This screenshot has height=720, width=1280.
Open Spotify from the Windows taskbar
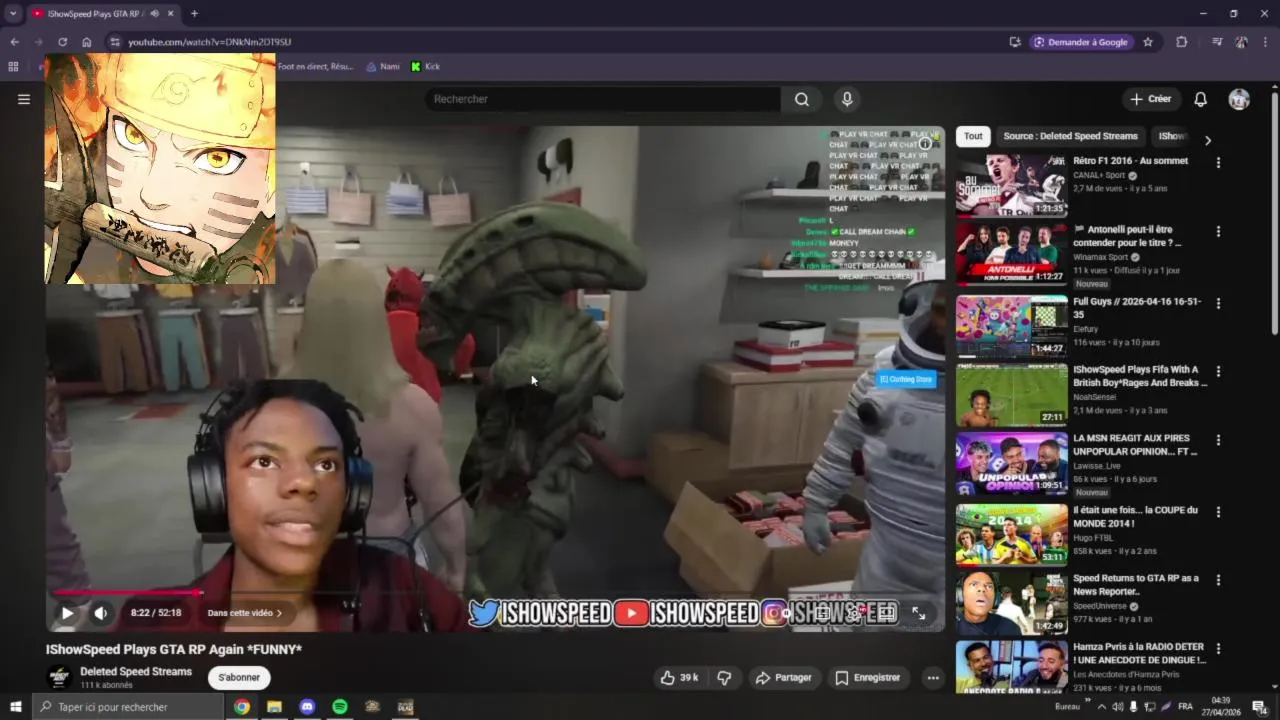pos(340,707)
